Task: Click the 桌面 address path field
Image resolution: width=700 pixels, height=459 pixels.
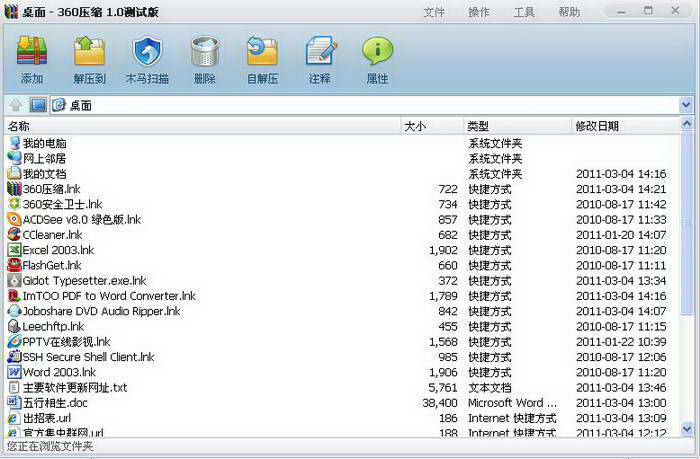Action: pos(365,105)
